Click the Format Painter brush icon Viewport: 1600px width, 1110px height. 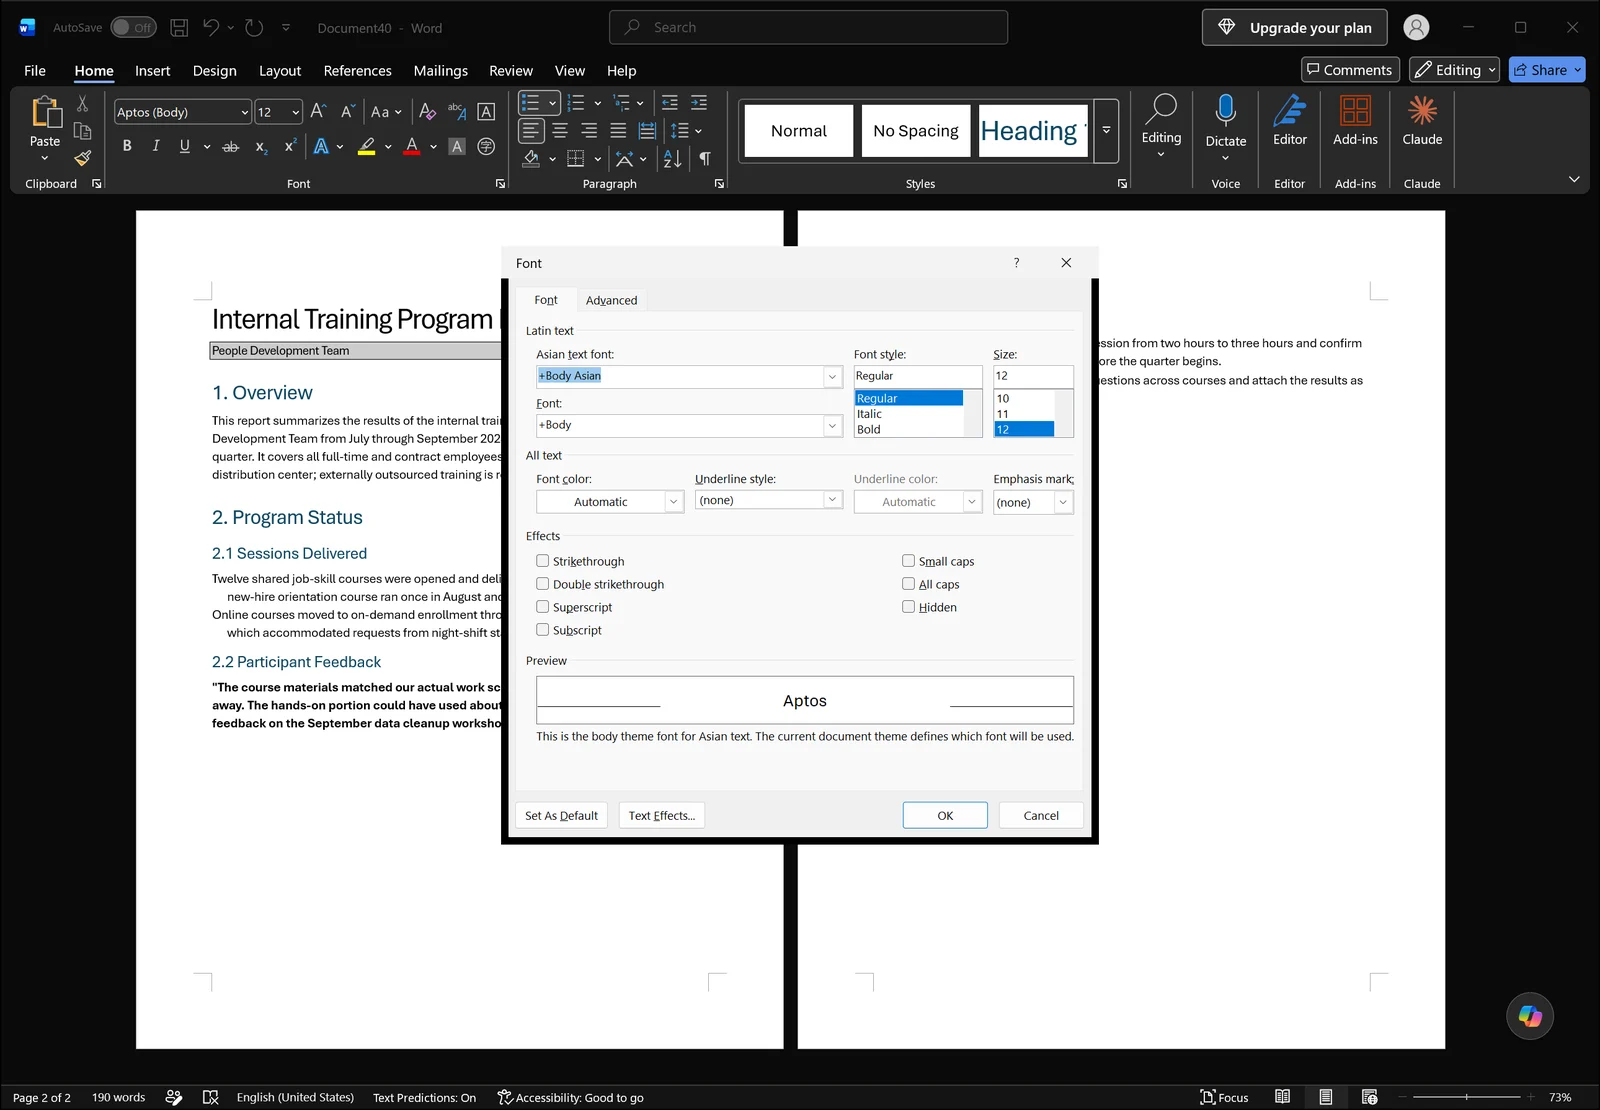click(x=83, y=157)
